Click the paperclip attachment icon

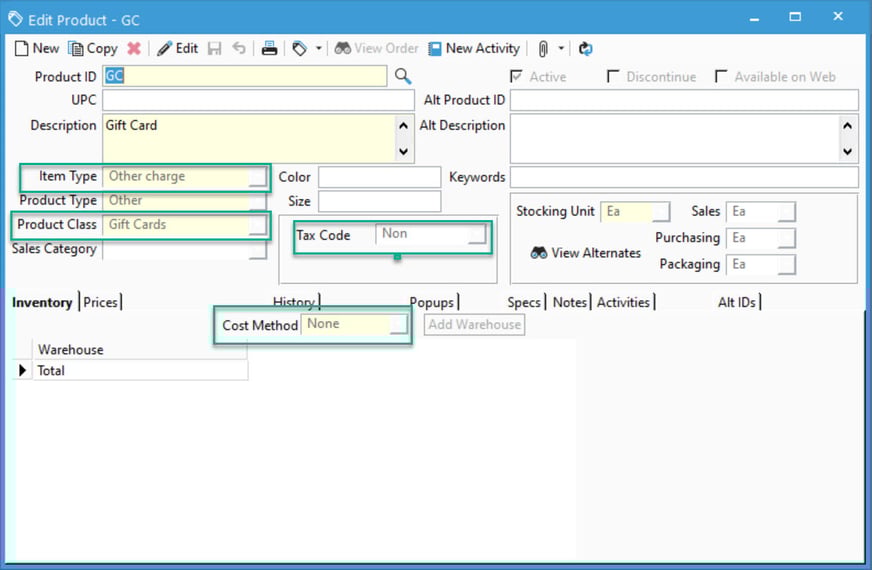[x=543, y=48]
